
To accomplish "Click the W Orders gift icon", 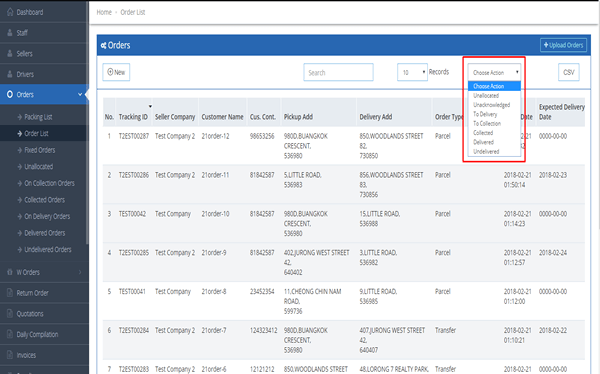I will (10, 272).
